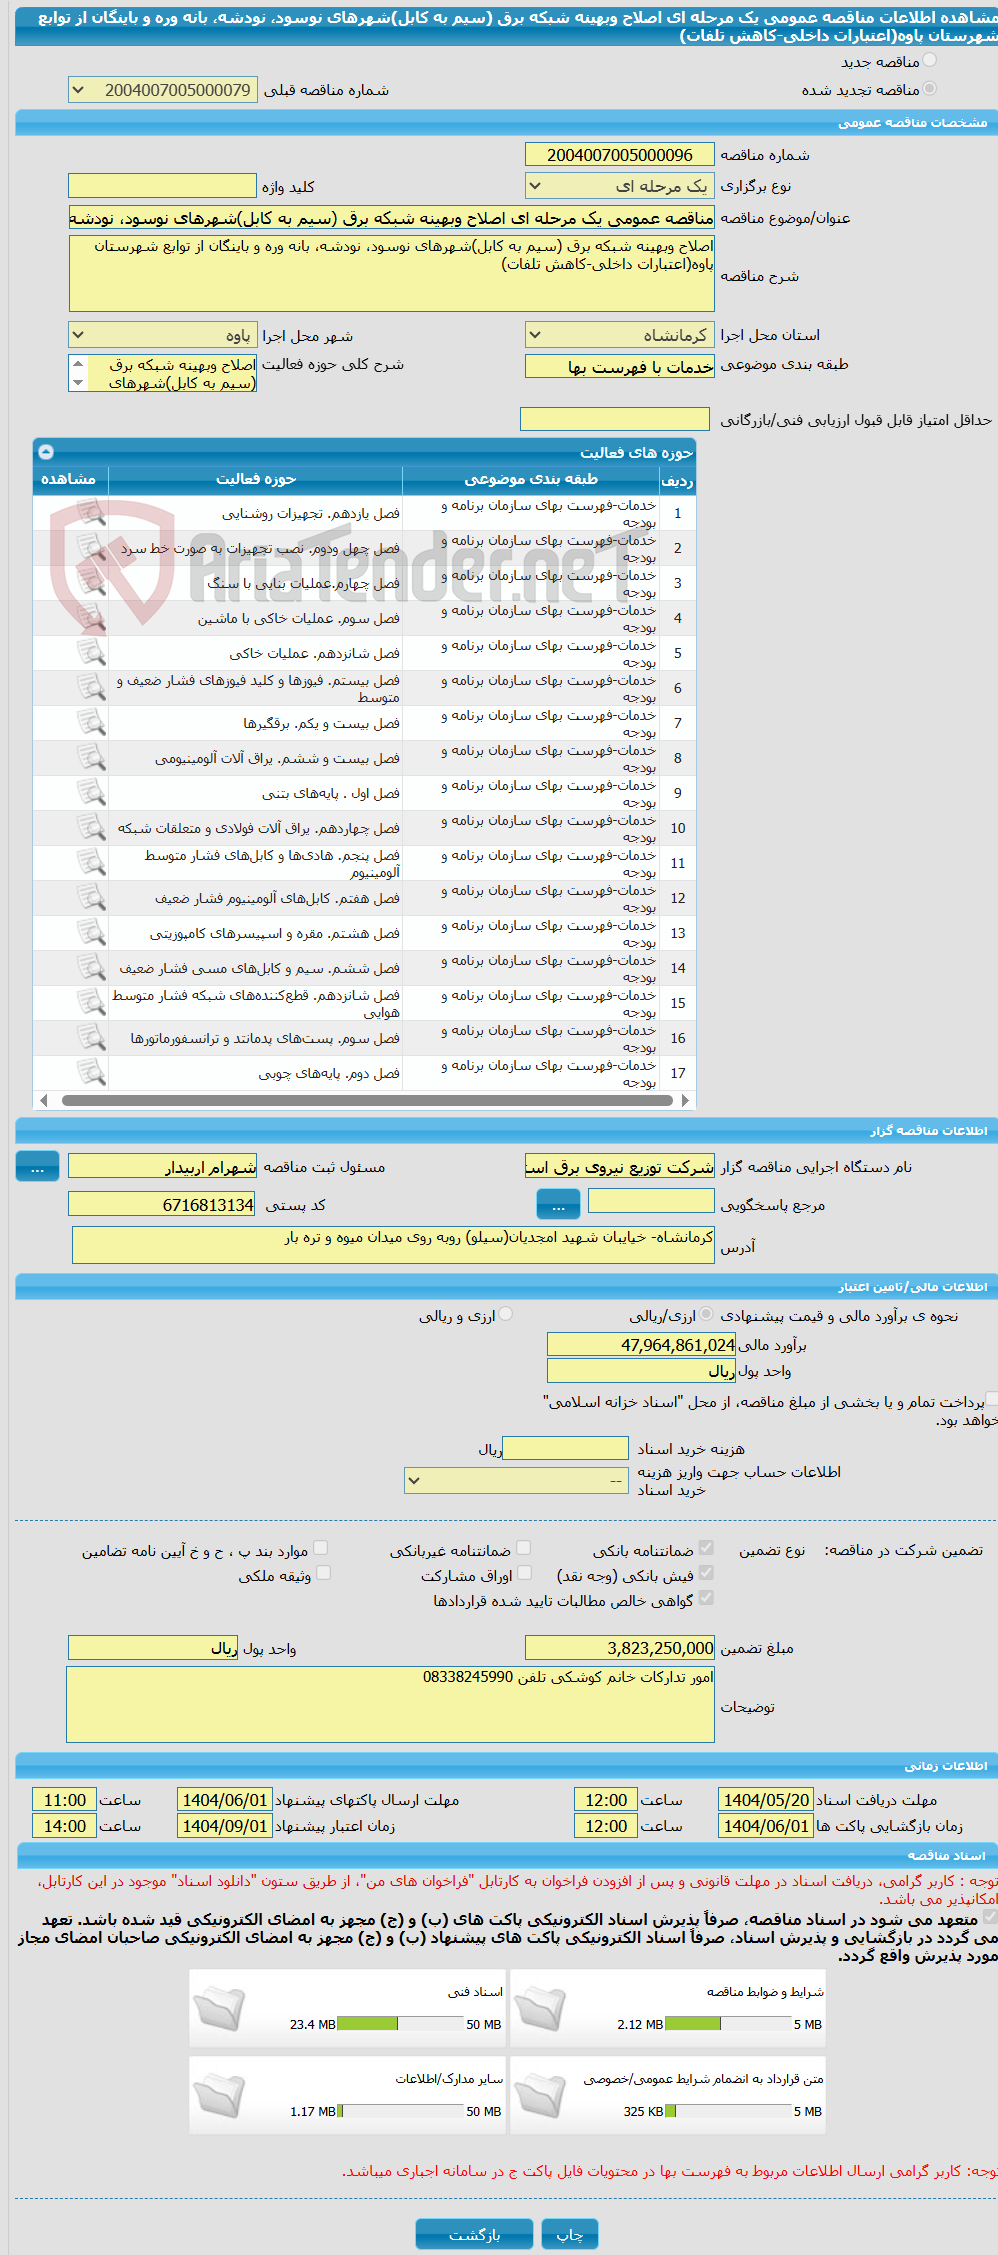Screen dimensions: 998x2255
Task: Click the حوزه فعالیت column header
Action: (256, 480)
